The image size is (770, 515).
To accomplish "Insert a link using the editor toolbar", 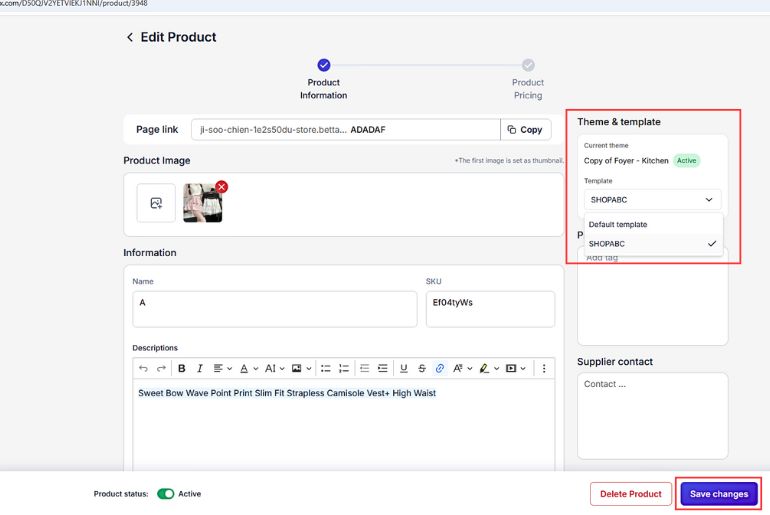I will pos(439,368).
